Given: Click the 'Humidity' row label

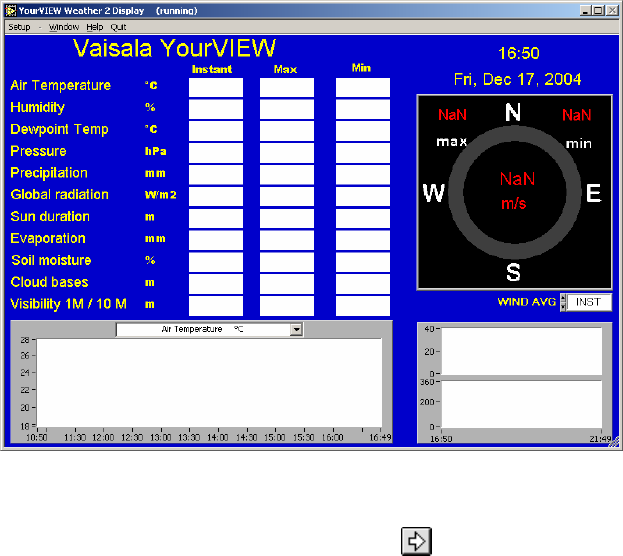Looking at the screenshot, I should pyautogui.click(x=37, y=107).
